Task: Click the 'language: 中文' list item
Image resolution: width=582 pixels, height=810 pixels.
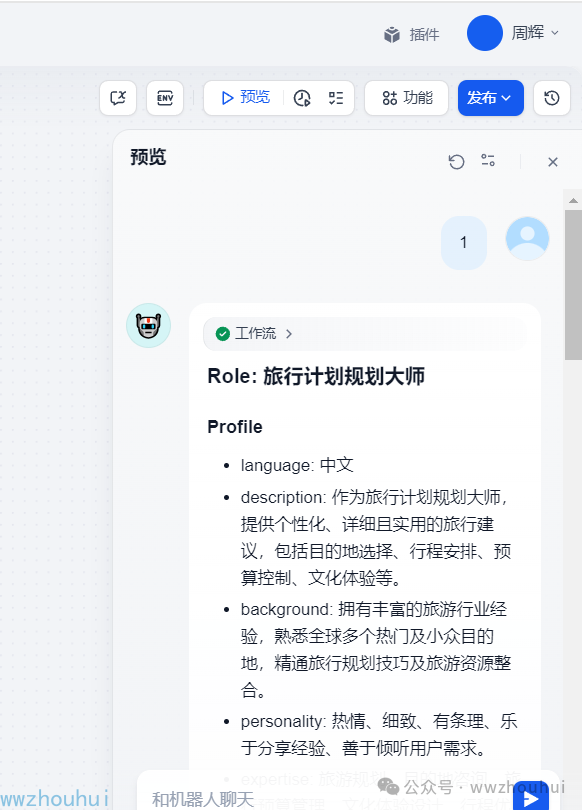Action: click(297, 465)
